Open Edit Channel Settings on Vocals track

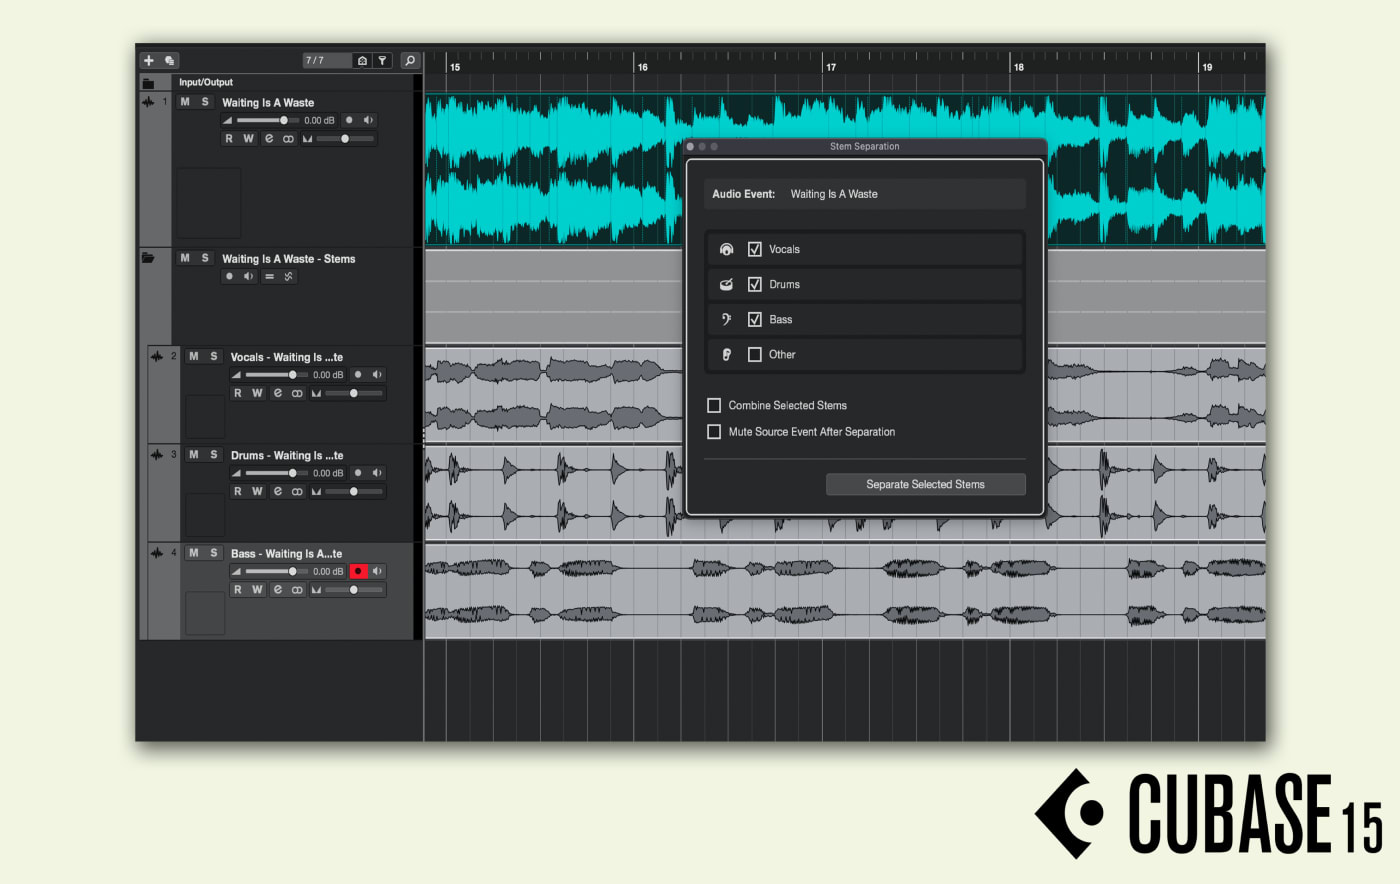[277, 394]
